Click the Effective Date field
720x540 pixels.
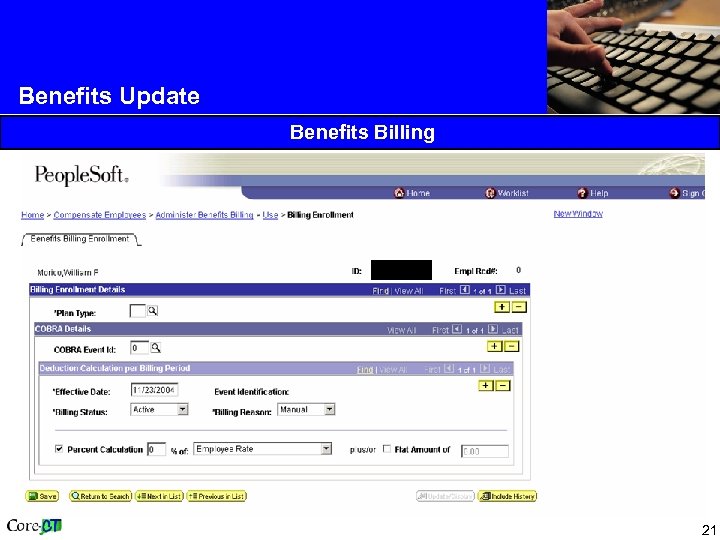pyautogui.click(x=154, y=390)
